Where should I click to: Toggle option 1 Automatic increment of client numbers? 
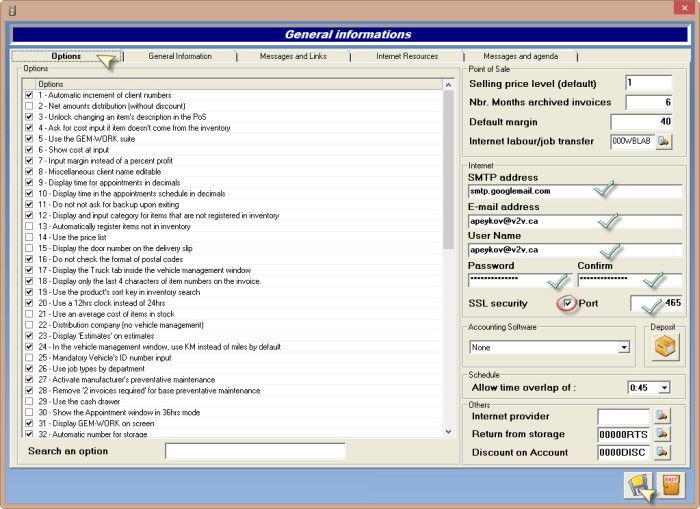coord(29,95)
